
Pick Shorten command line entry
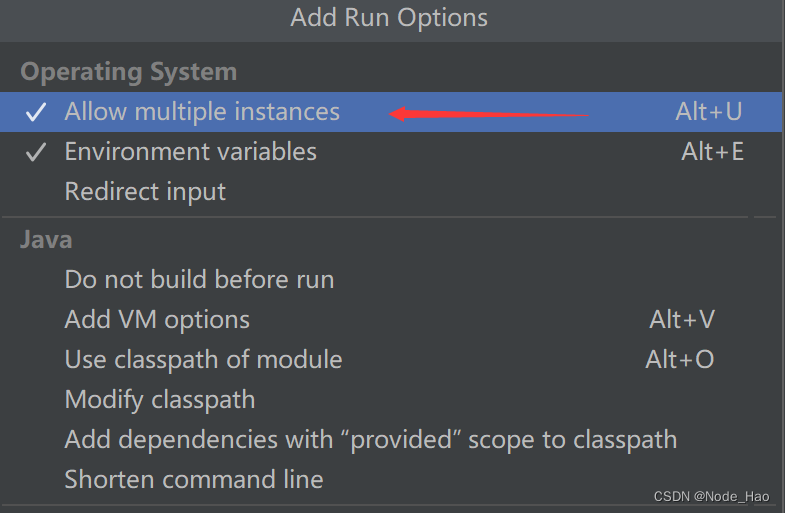194,480
